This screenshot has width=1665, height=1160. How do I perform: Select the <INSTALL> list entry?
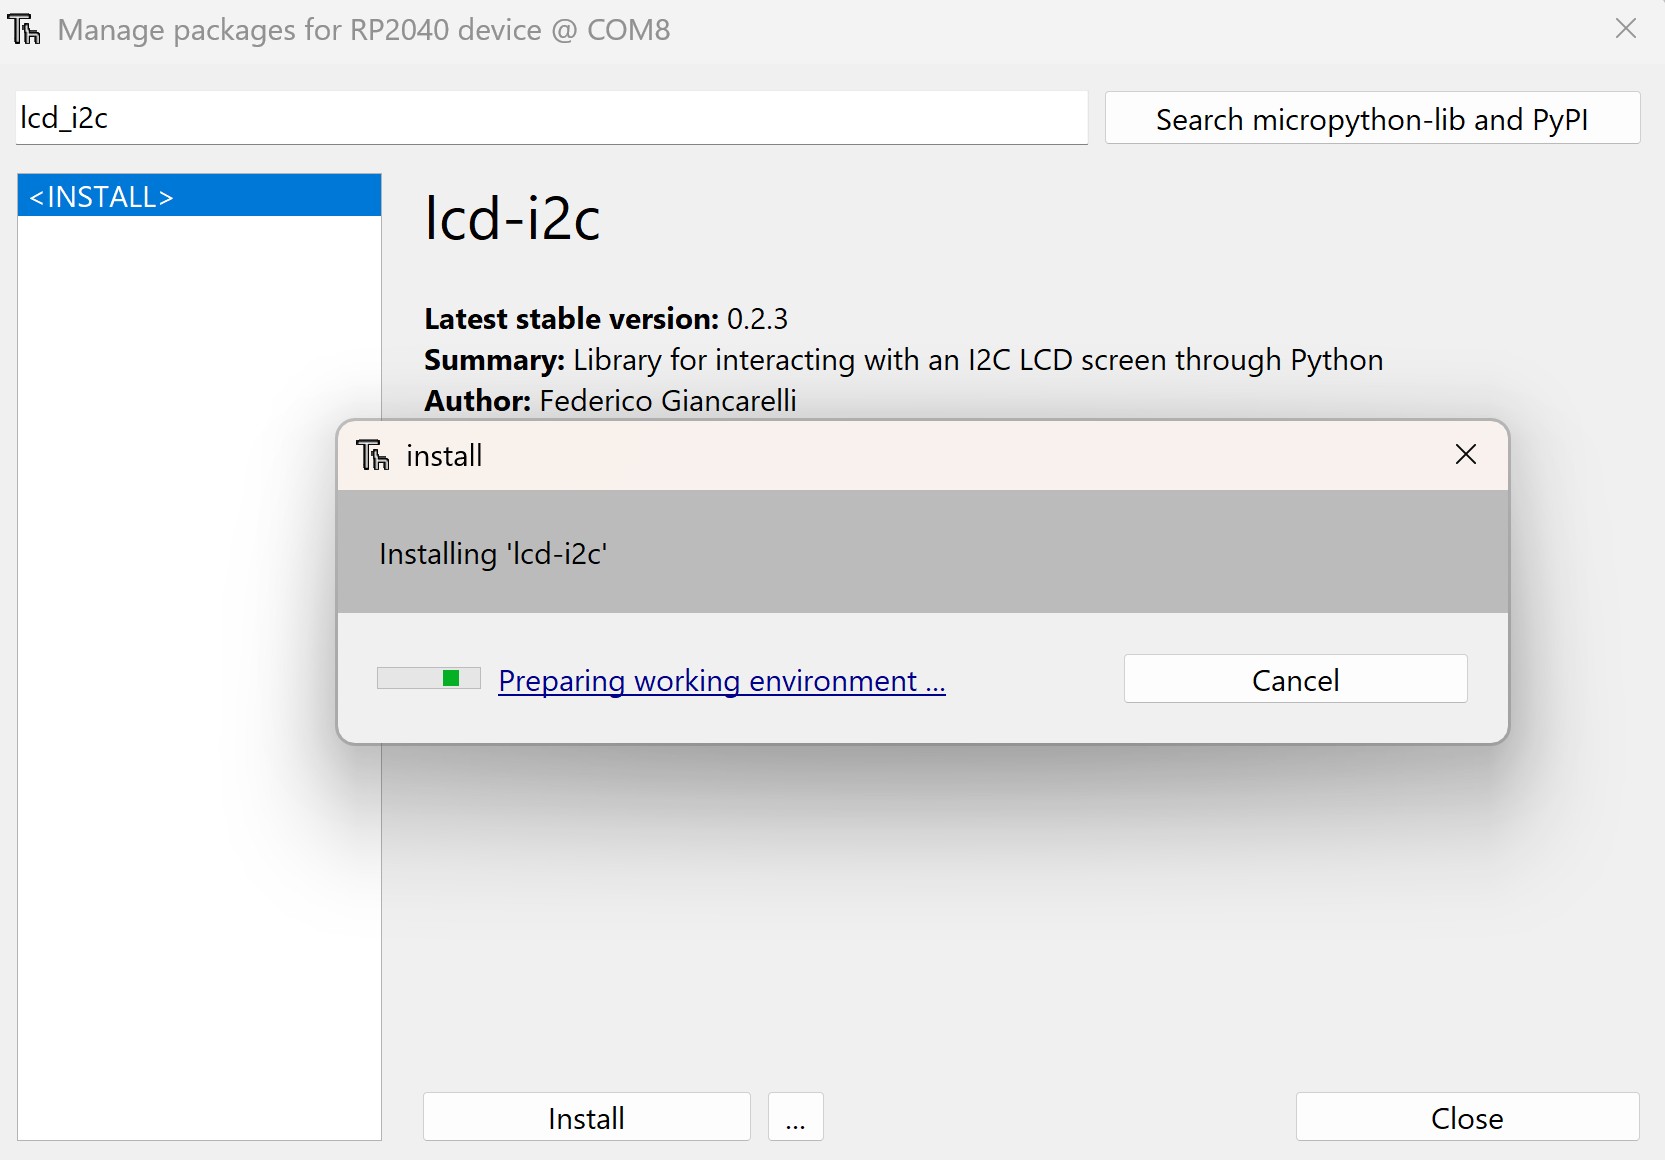199,196
